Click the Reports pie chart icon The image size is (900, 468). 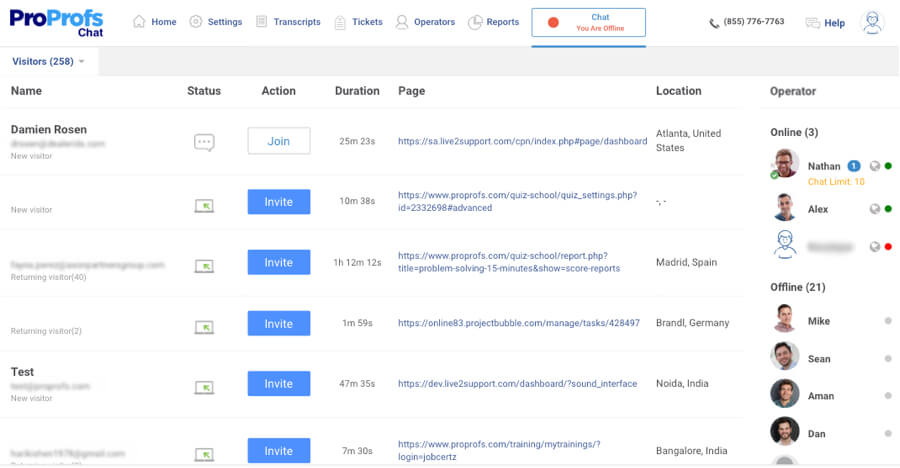point(475,22)
